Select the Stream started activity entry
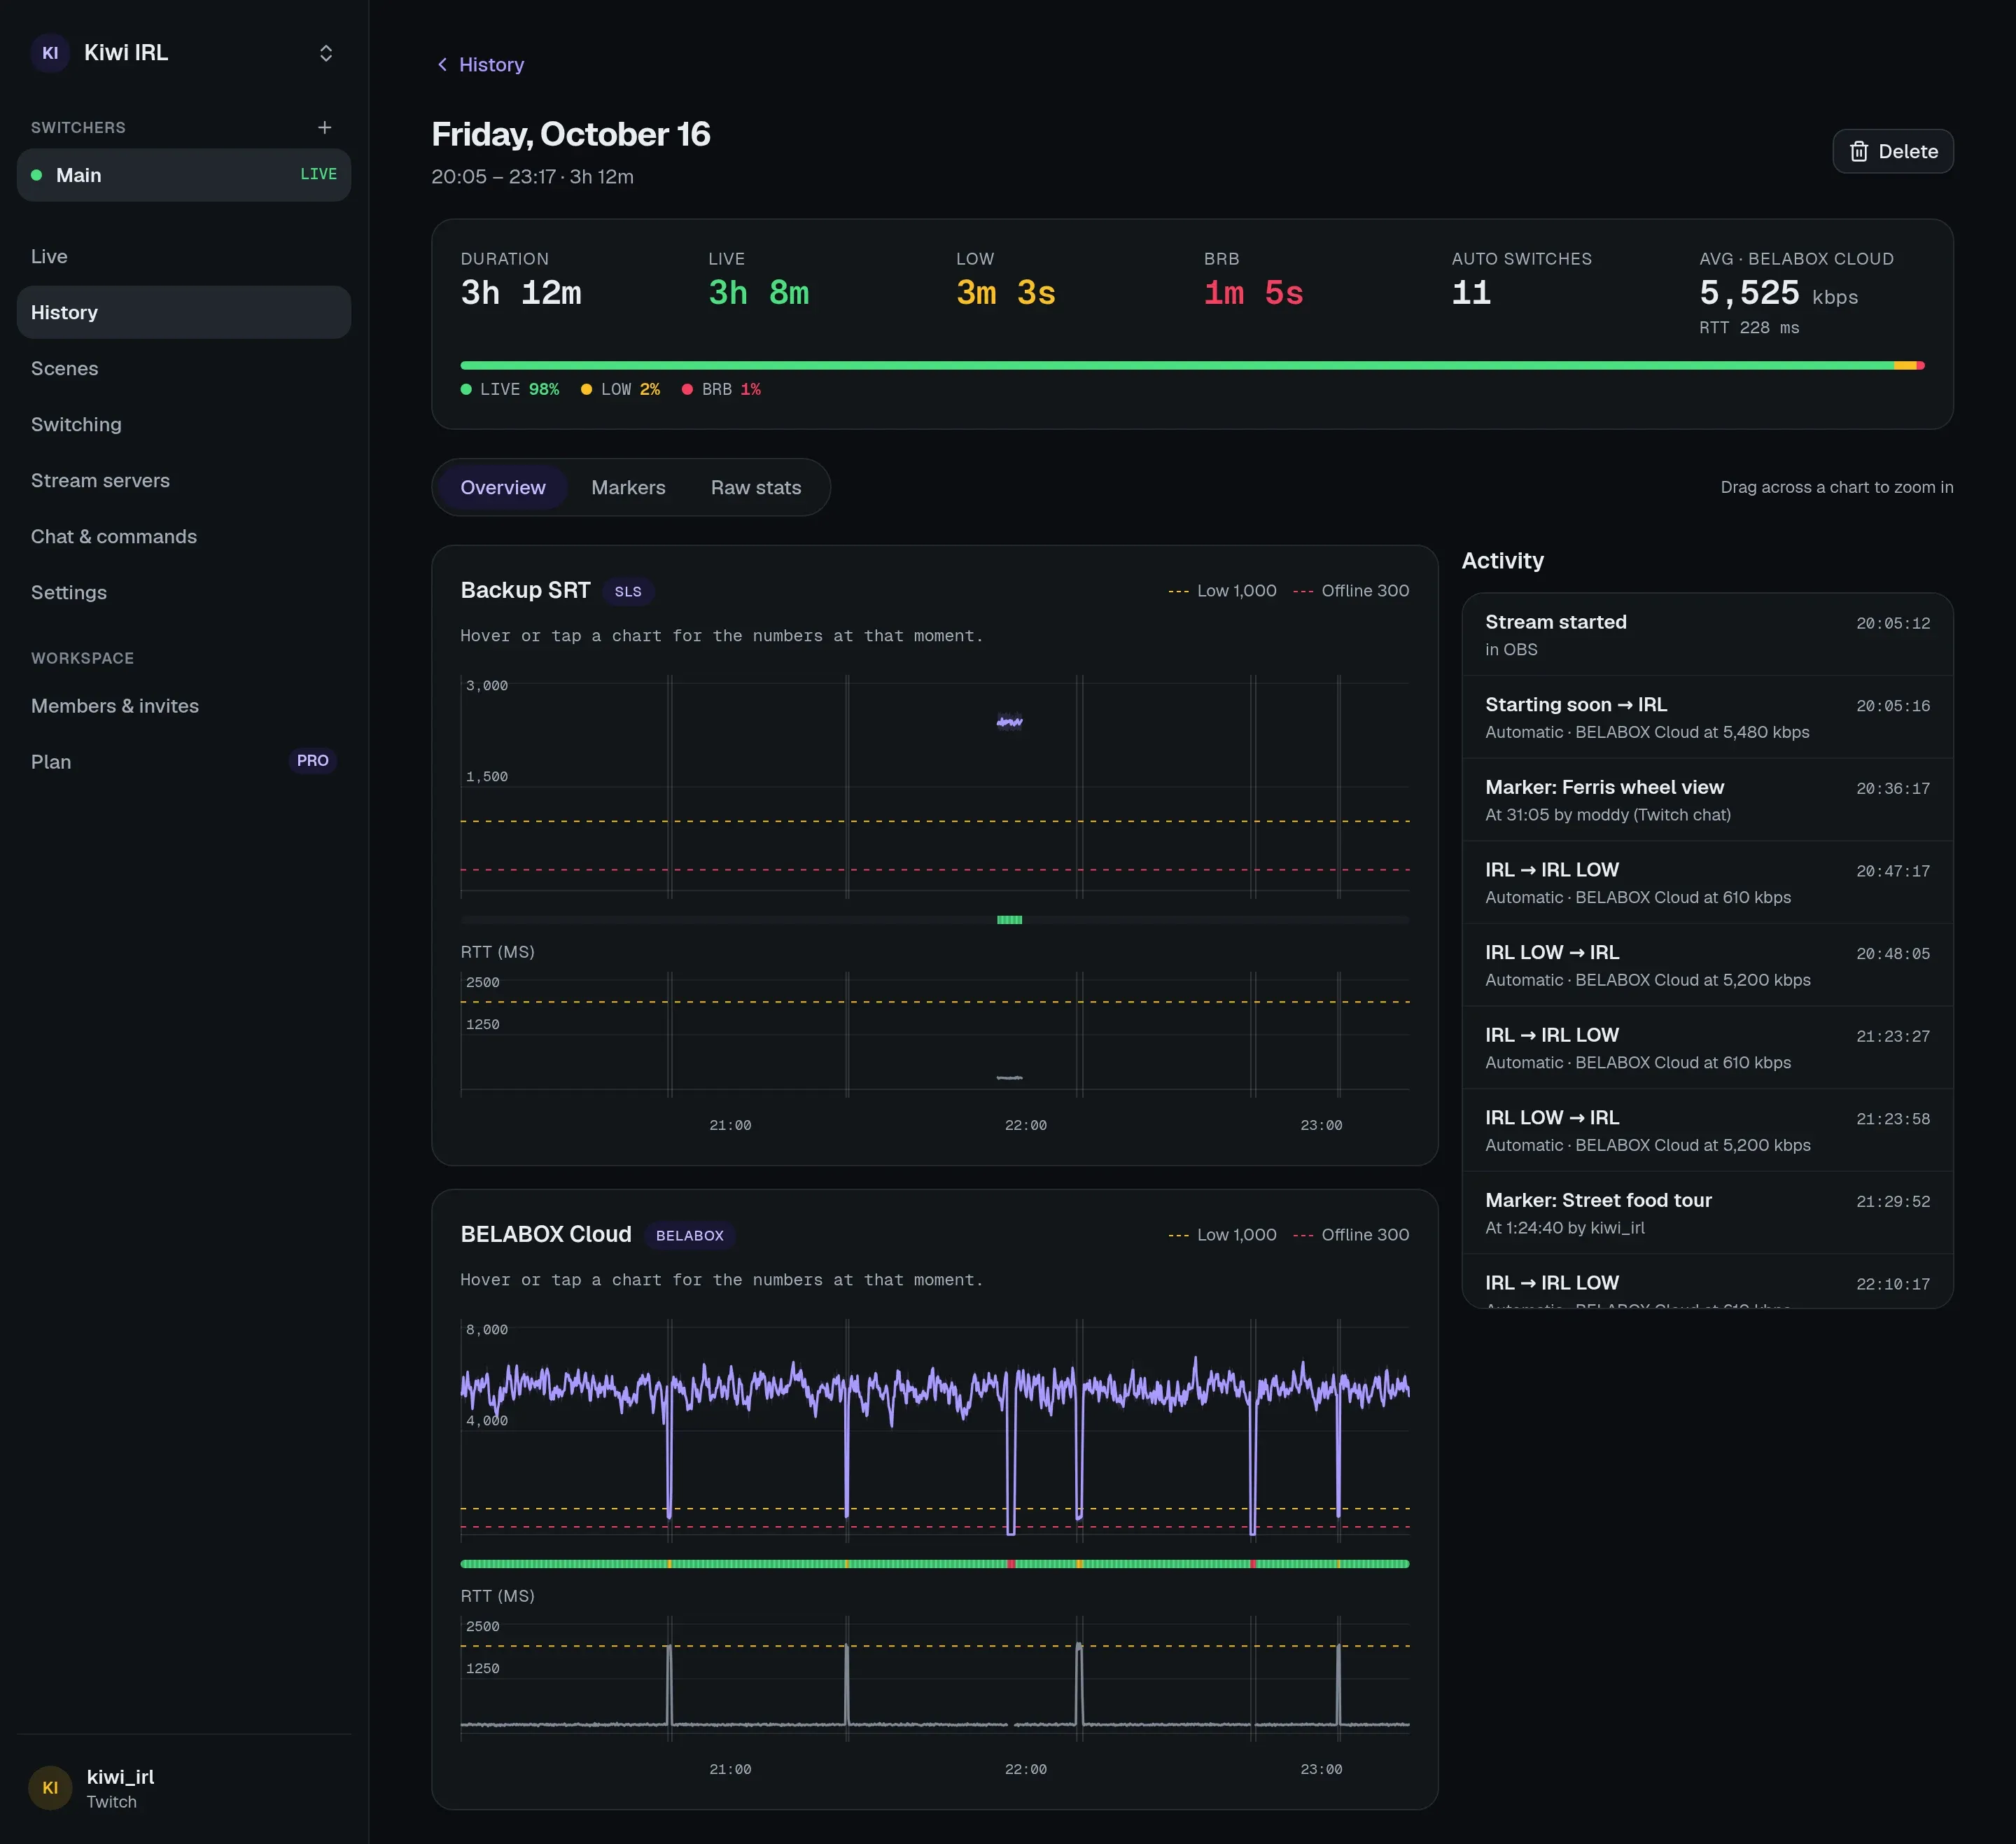Viewport: 2016px width, 1844px height. pyautogui.click(x=1707, y=635)
